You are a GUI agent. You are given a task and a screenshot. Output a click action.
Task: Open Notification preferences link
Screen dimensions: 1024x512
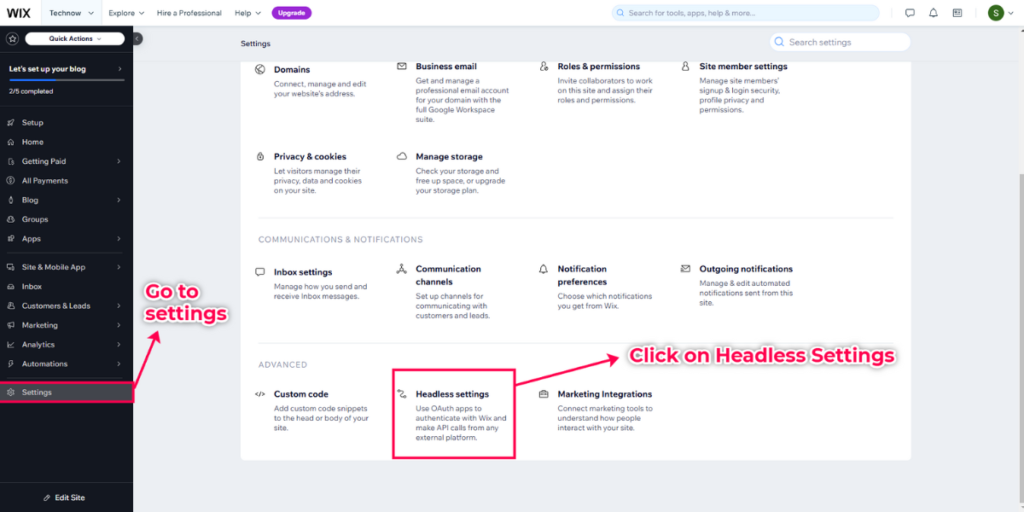tap(583, 276)
